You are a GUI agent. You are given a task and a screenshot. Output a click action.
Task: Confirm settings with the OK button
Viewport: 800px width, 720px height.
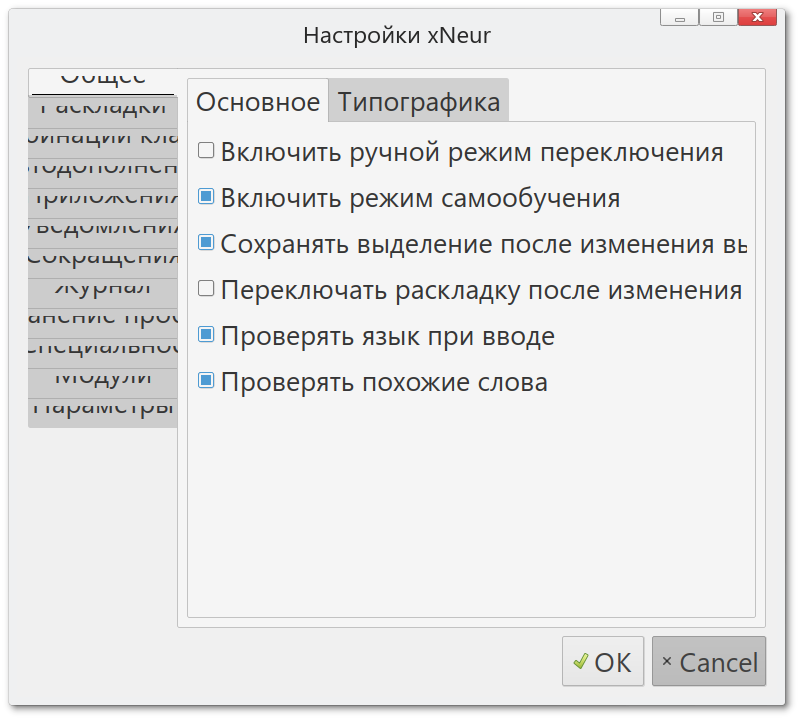pyautogui.click(x=603, y=661)
